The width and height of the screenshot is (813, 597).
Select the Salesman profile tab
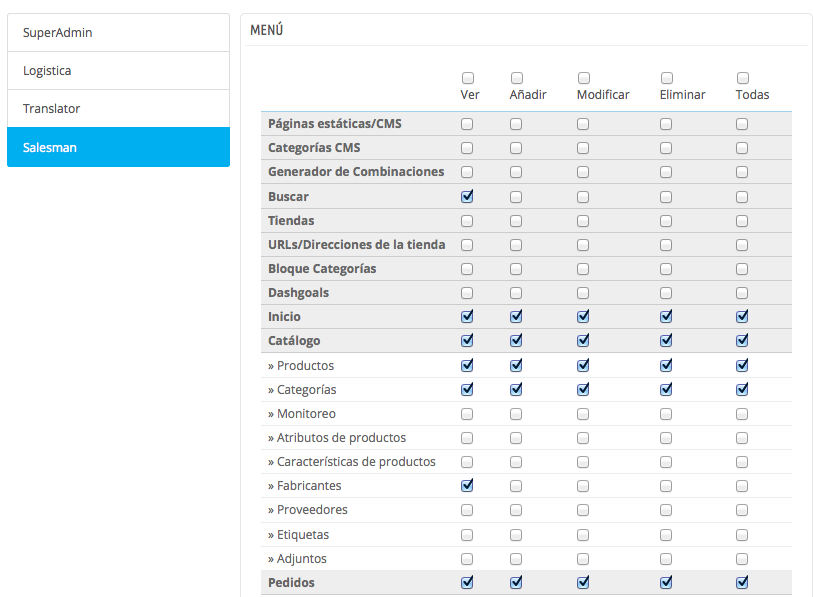click(118, 147)
